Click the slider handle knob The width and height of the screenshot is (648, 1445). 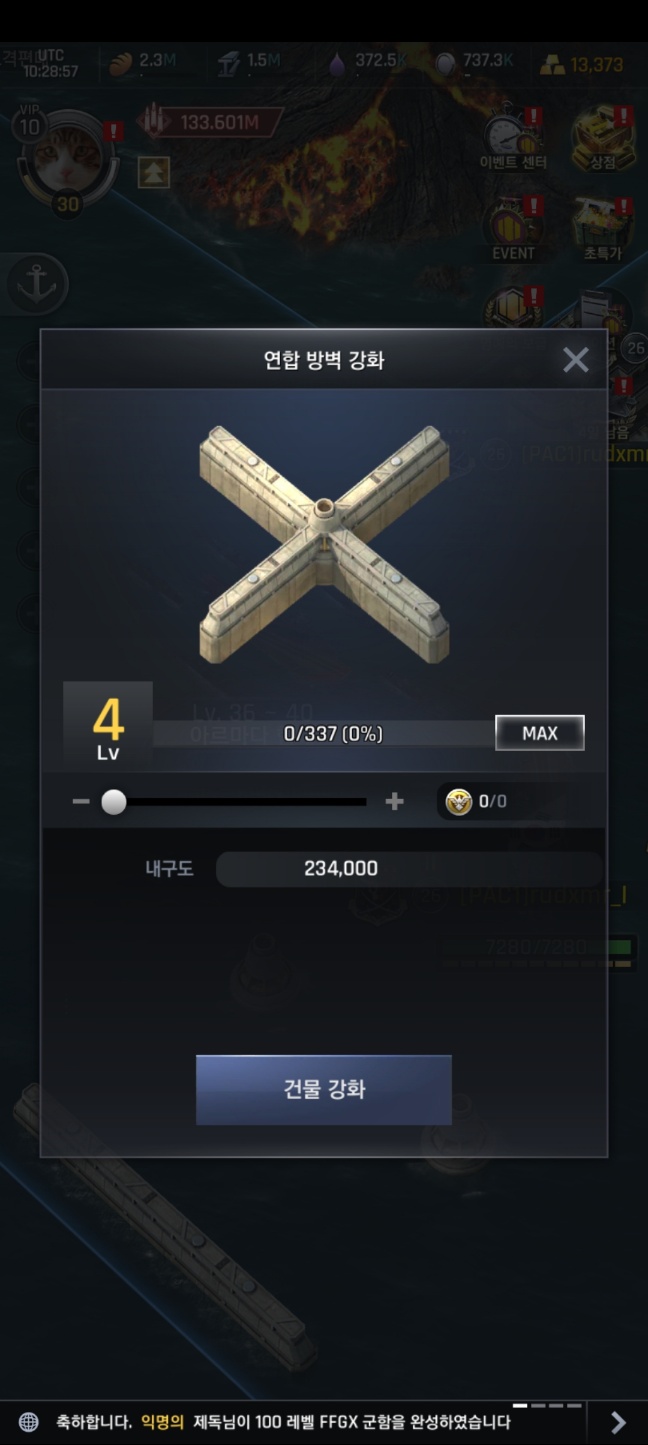114,802
